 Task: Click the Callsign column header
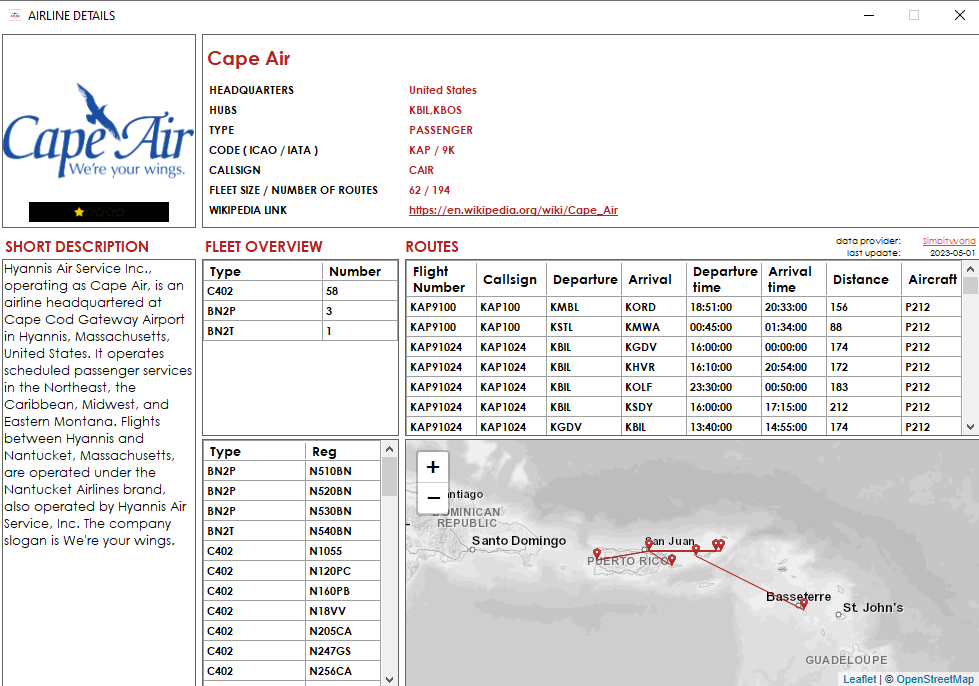[x=511, y=279]
